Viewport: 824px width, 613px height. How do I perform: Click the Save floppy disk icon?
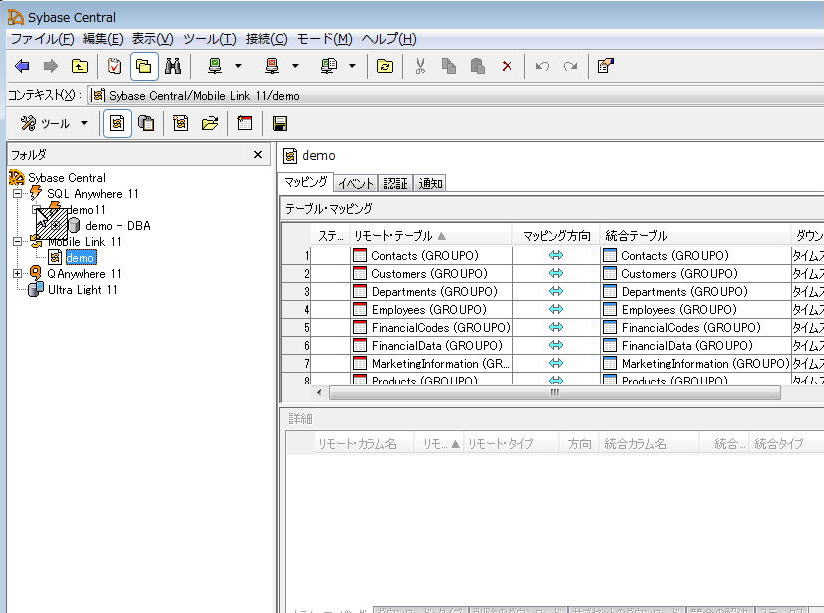coord(280,123)
